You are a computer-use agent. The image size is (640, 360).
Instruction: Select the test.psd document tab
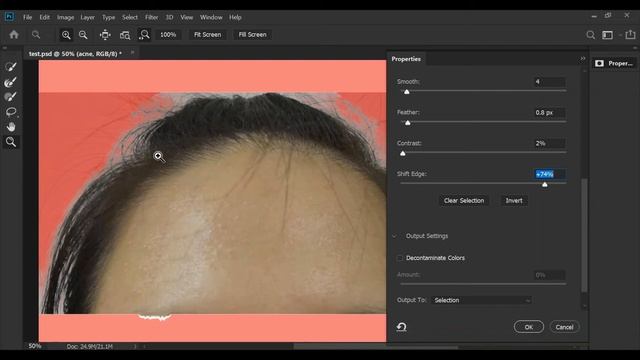click(76, 53)
